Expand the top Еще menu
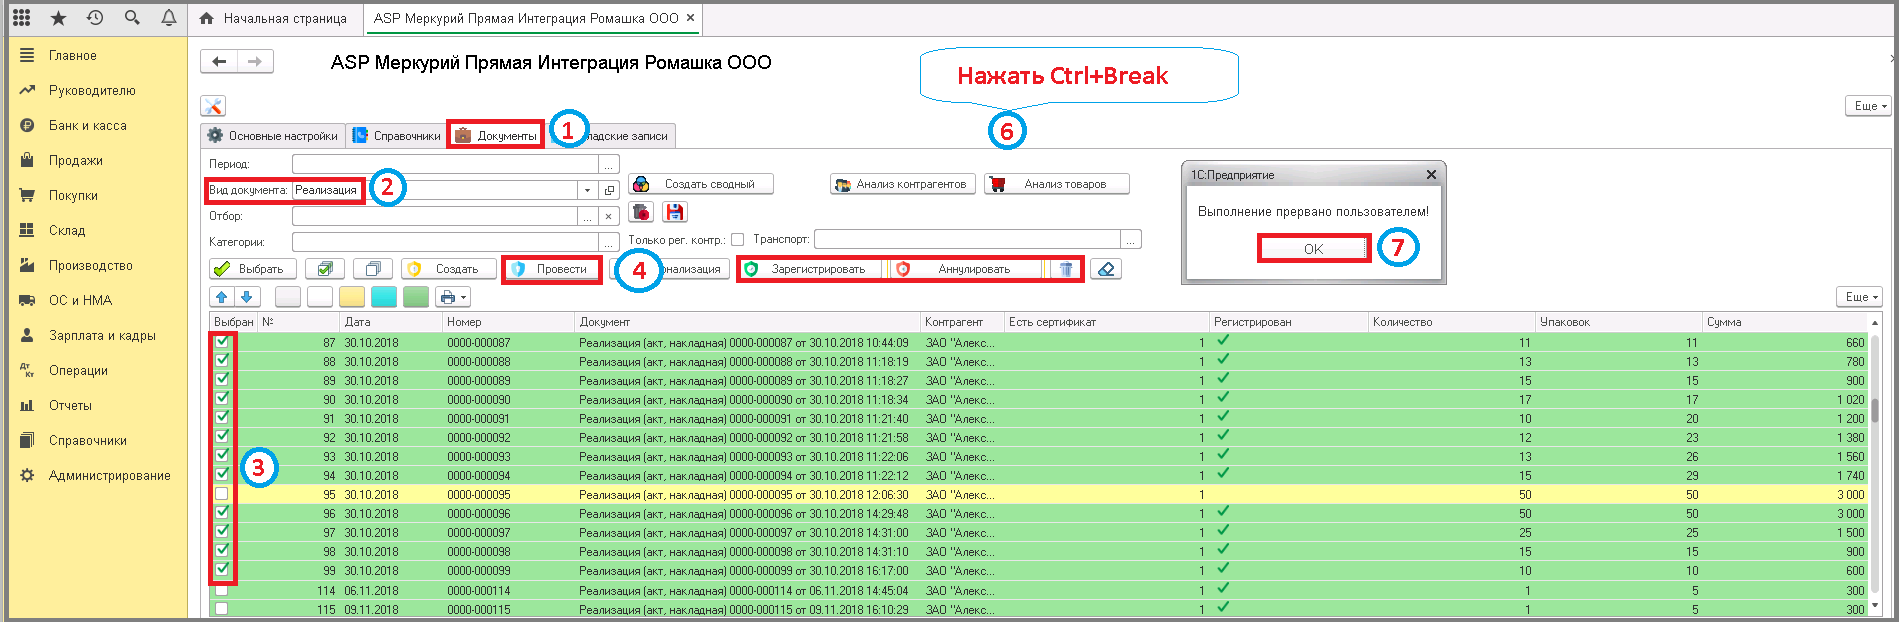Image resolution: width=1899 pixels, height=622 pixels. click(1868, 106)
